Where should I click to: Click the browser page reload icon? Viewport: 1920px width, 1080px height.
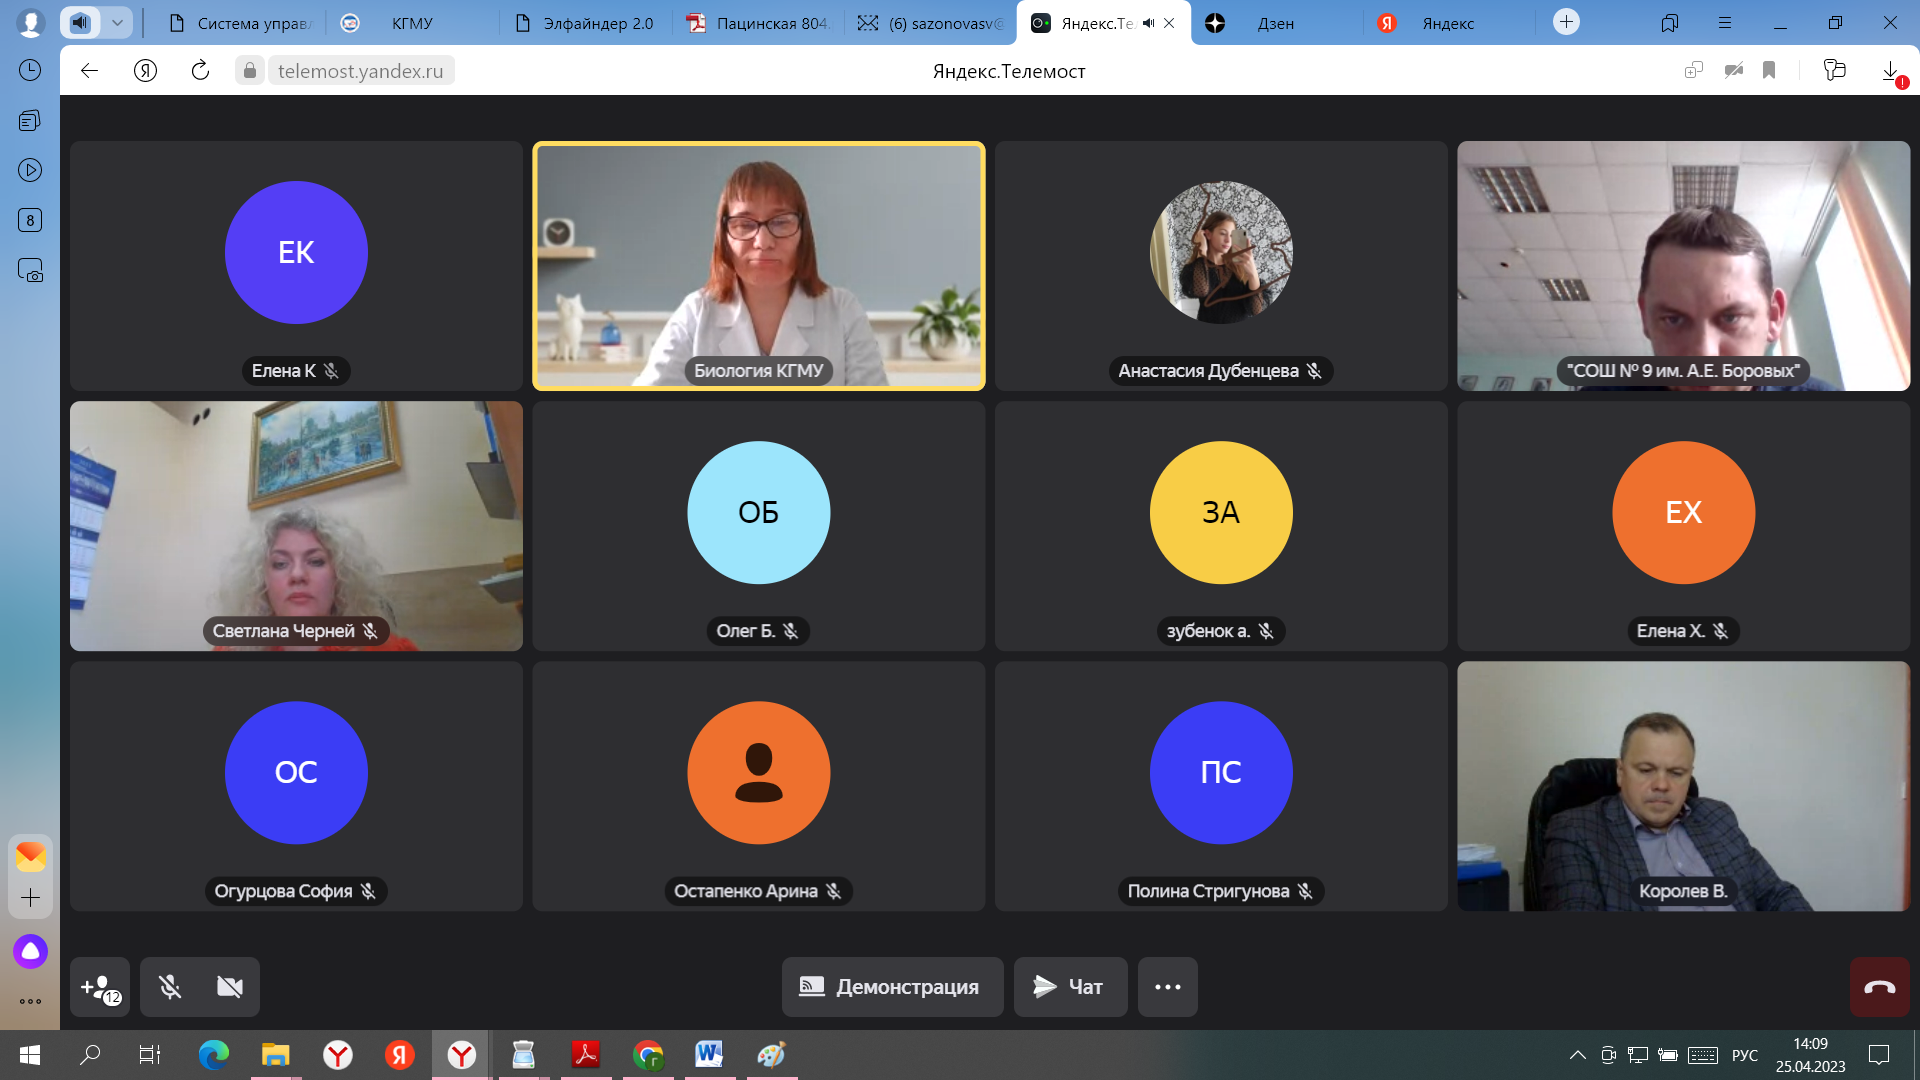pyautogui.click(x=200, y=70)
